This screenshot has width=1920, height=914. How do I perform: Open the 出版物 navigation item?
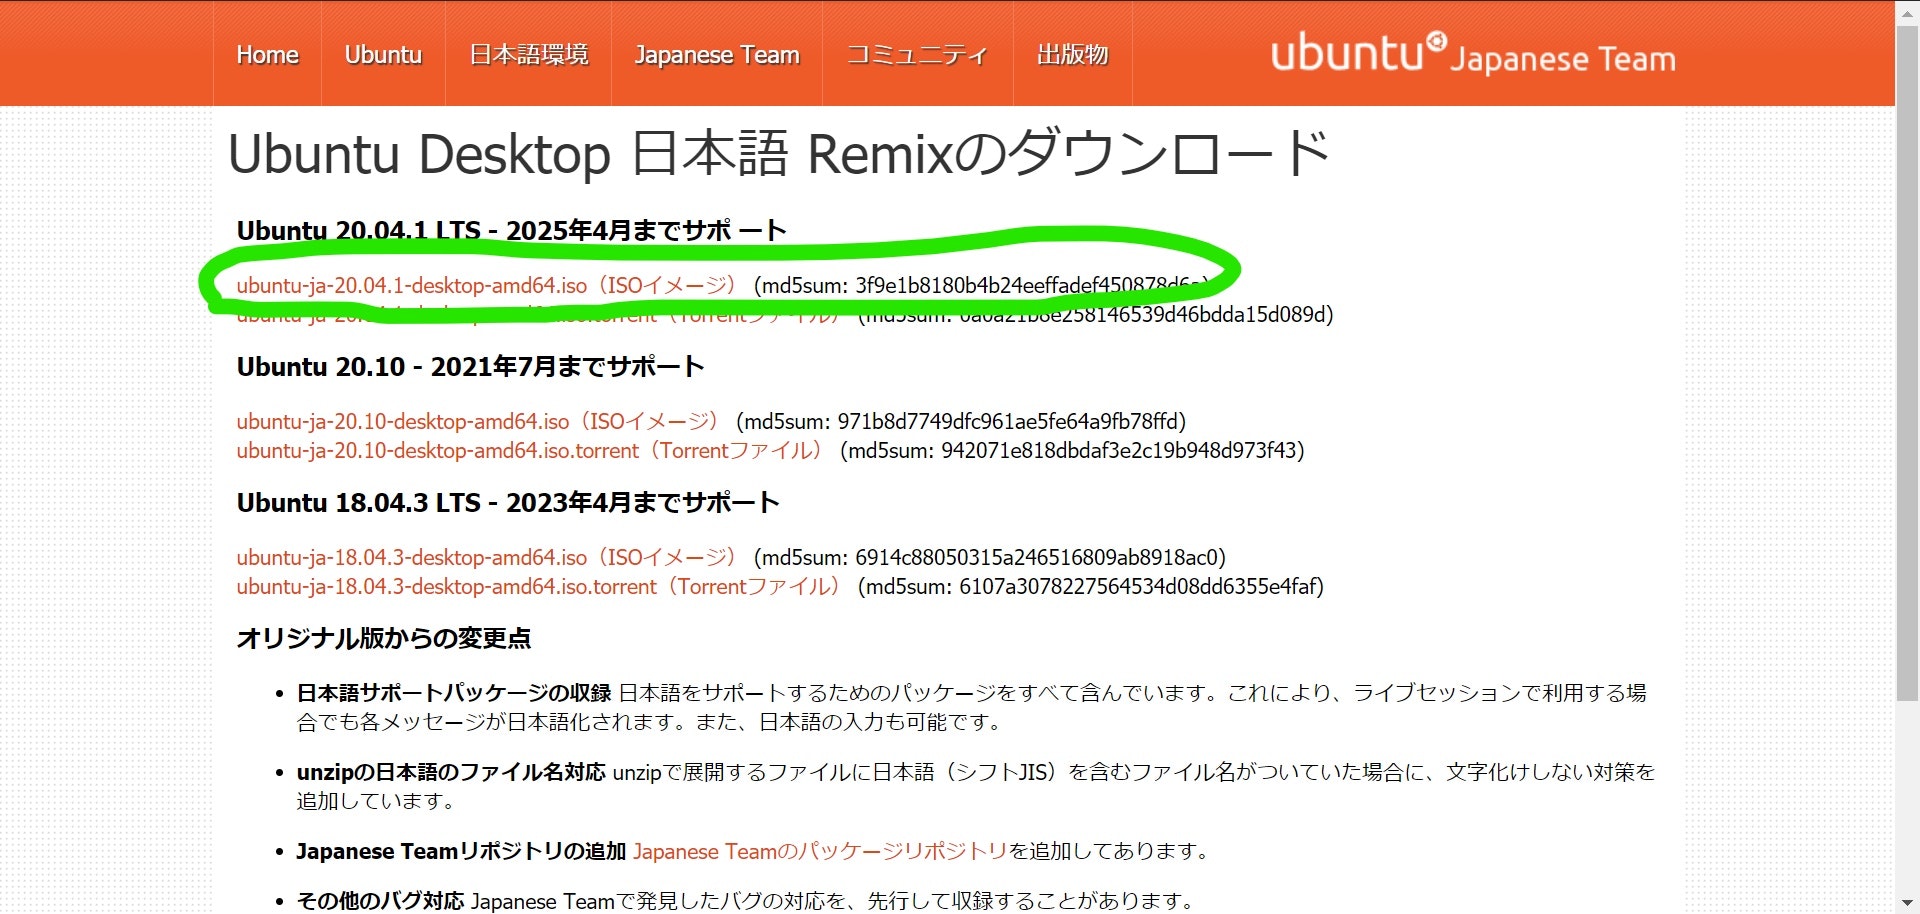pos(1072,54)
